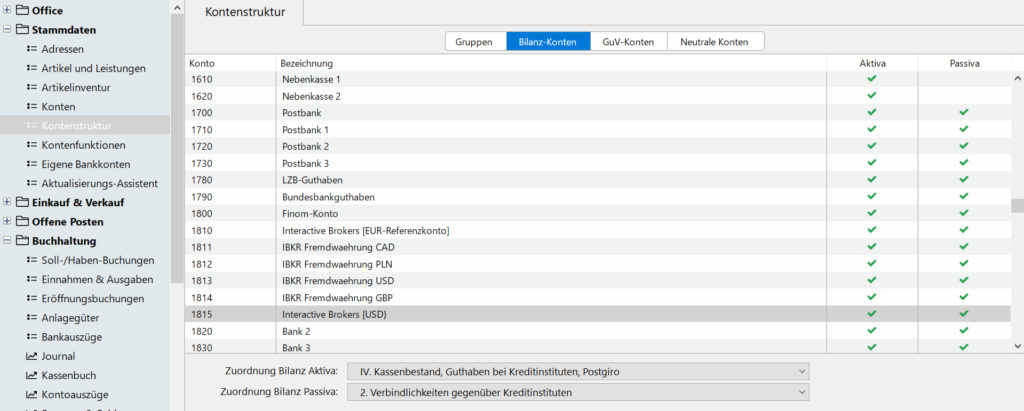The image size is (1024, 411).
Task: Click the list icon beside Anlagegüter
Action: (31, 317)
